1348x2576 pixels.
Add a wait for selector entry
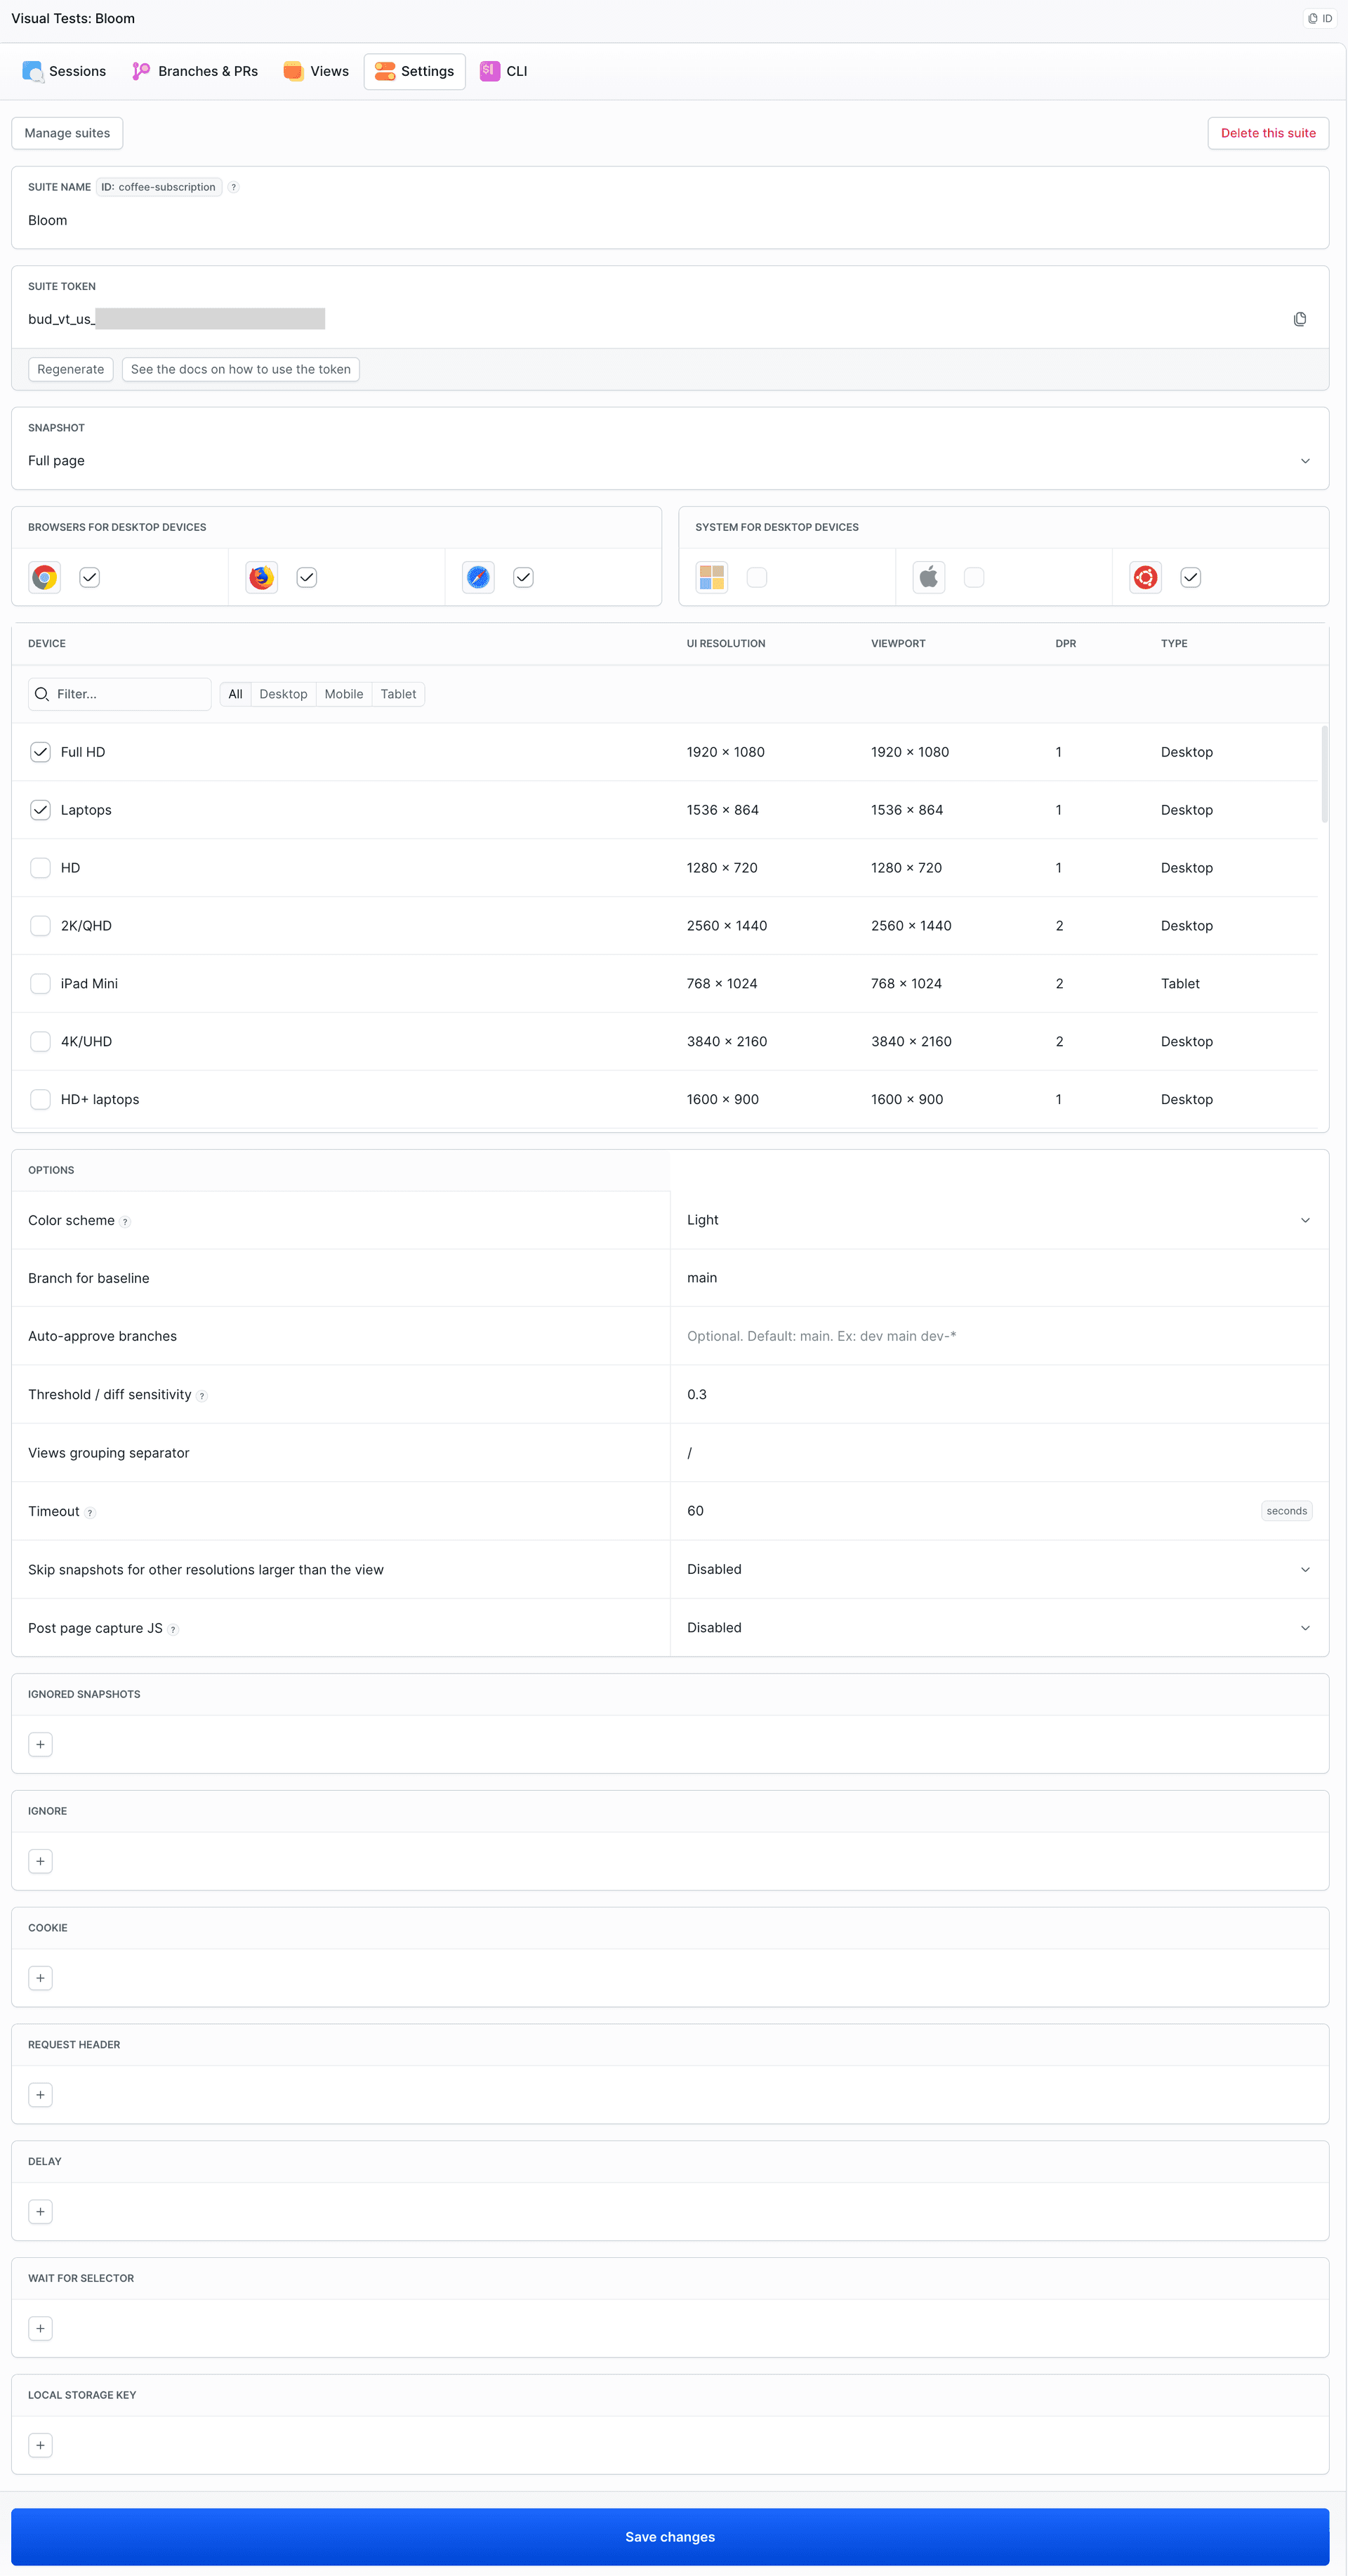point(40,2328)
